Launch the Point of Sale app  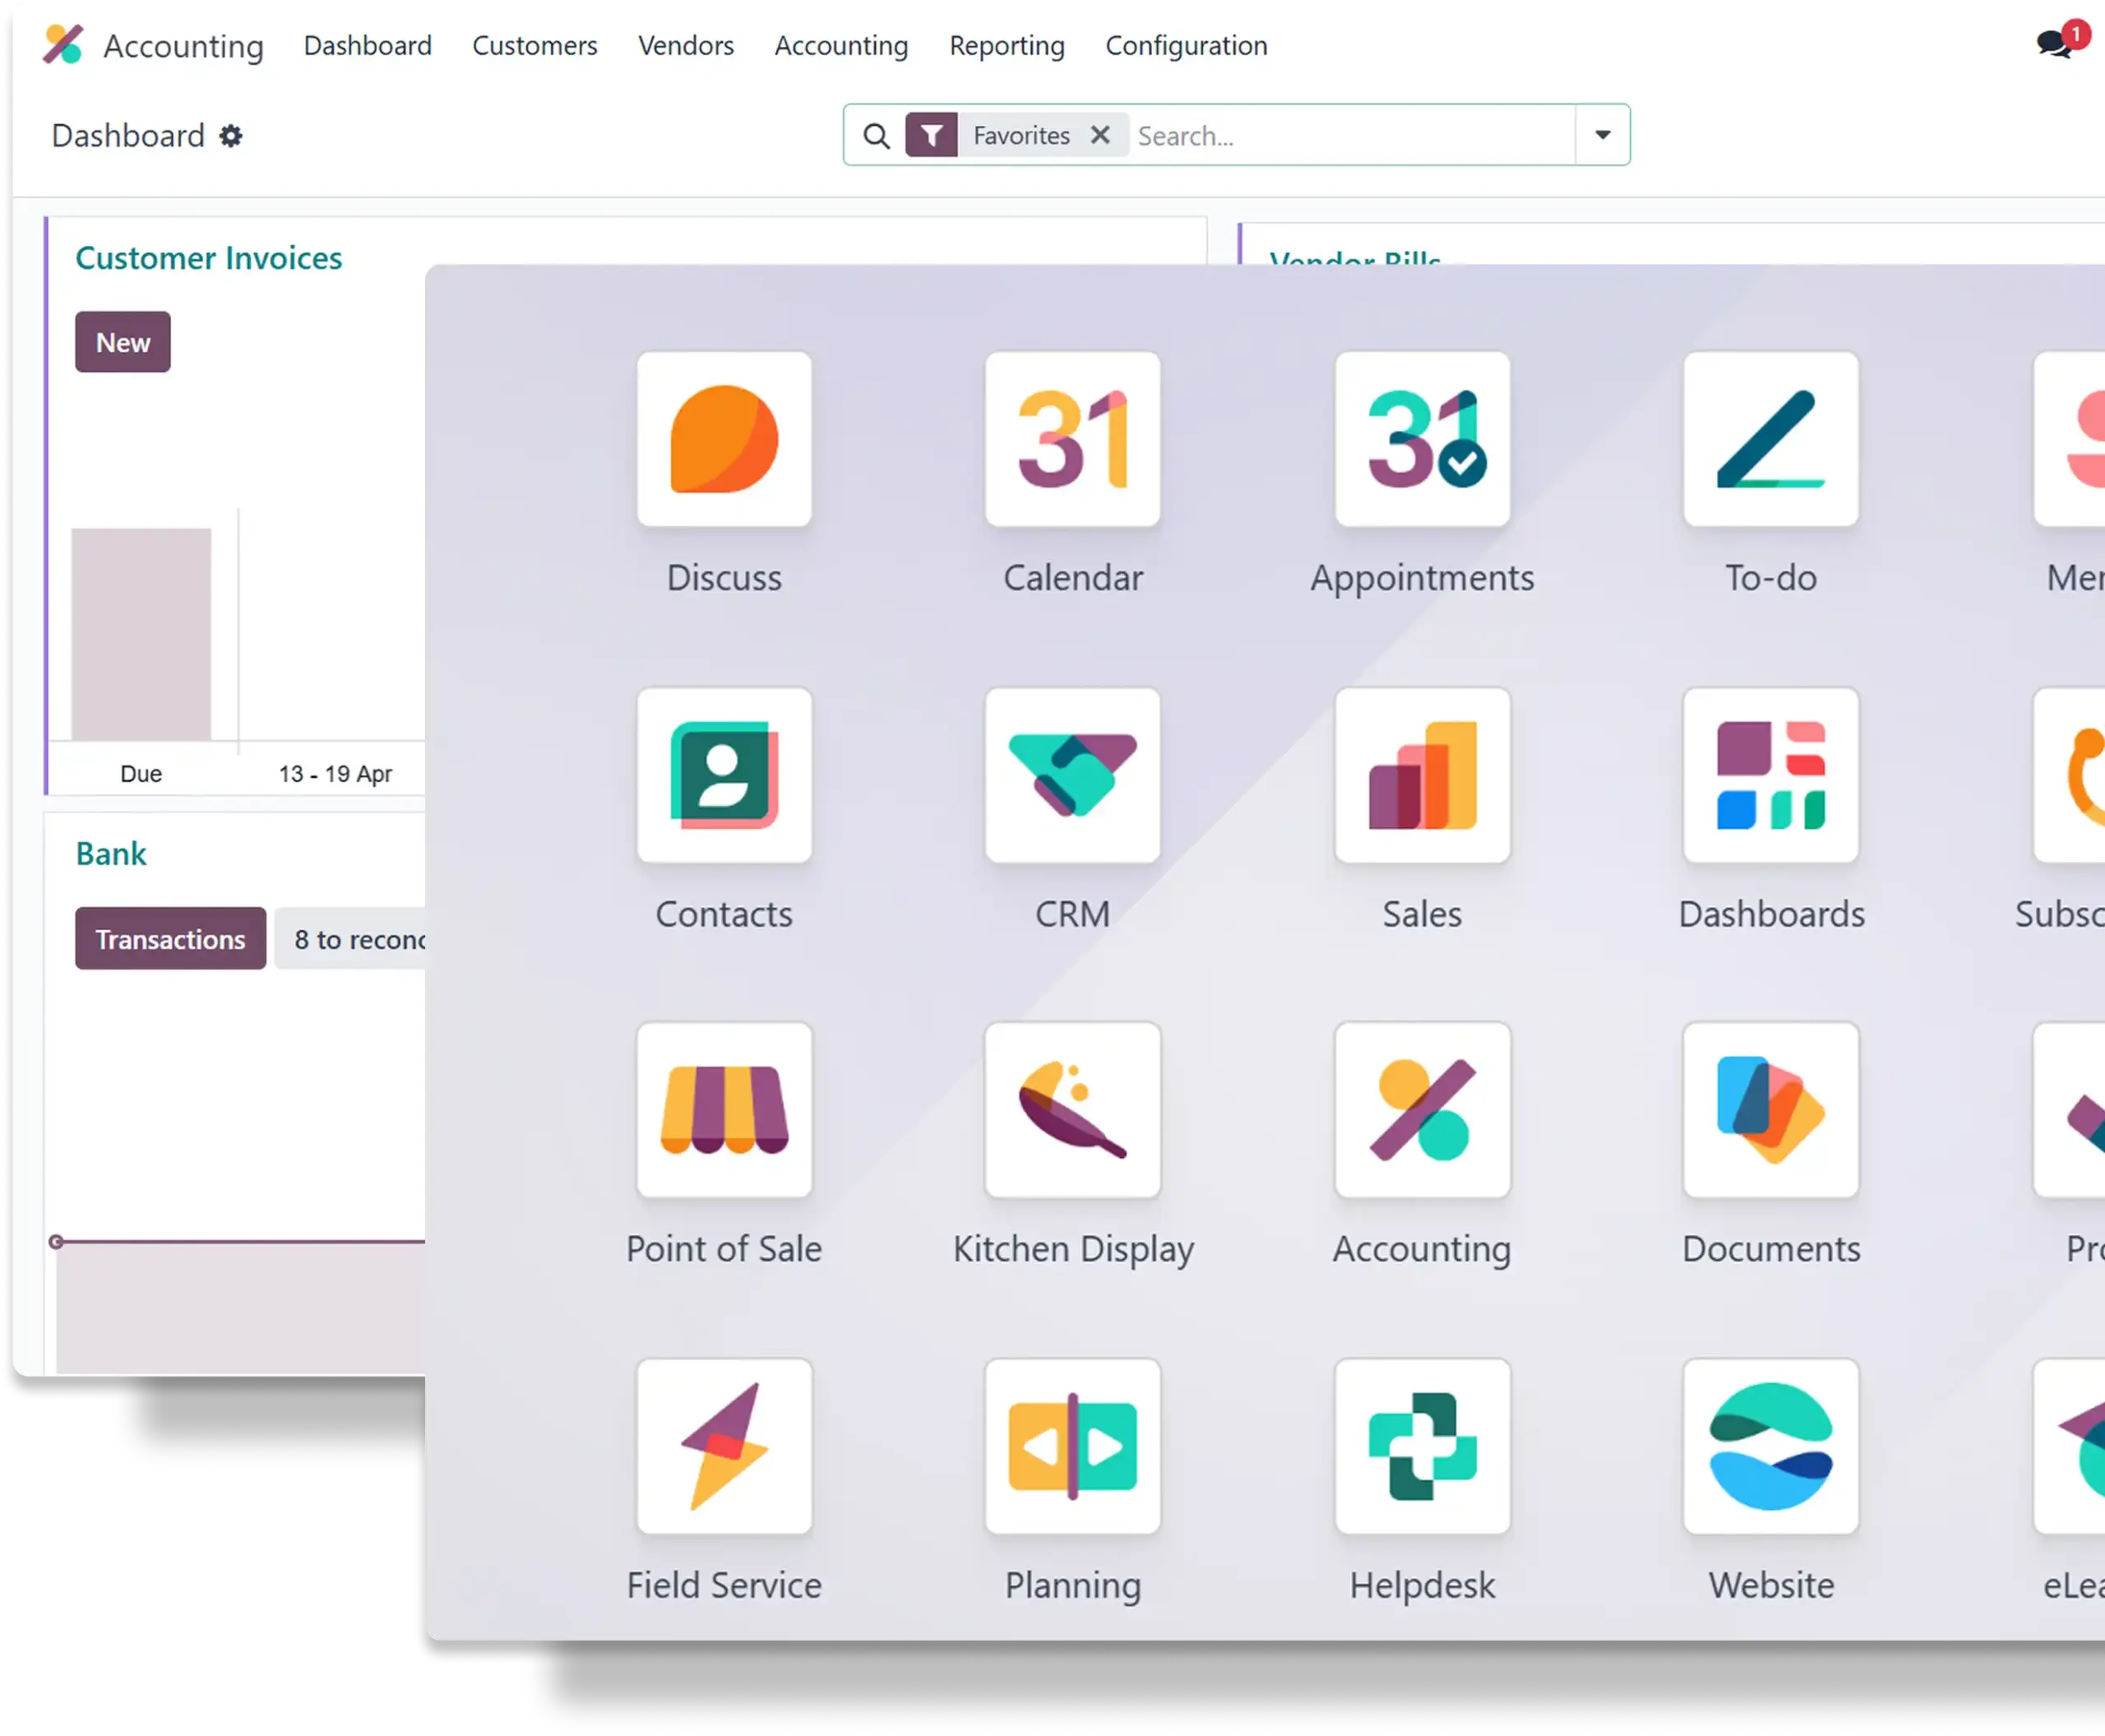tap(724, 1110)
